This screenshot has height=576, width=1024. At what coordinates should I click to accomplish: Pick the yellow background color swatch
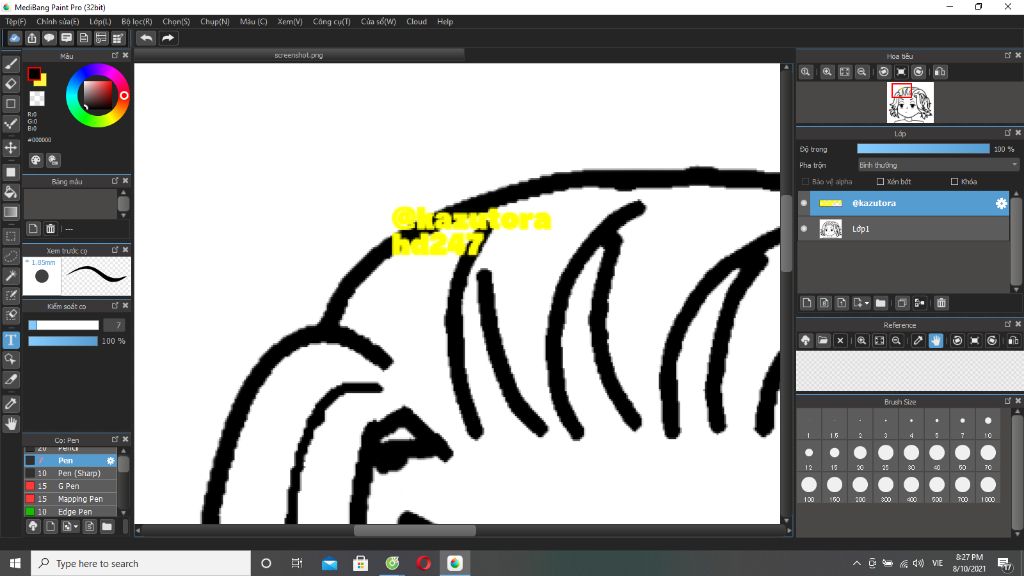42,82
